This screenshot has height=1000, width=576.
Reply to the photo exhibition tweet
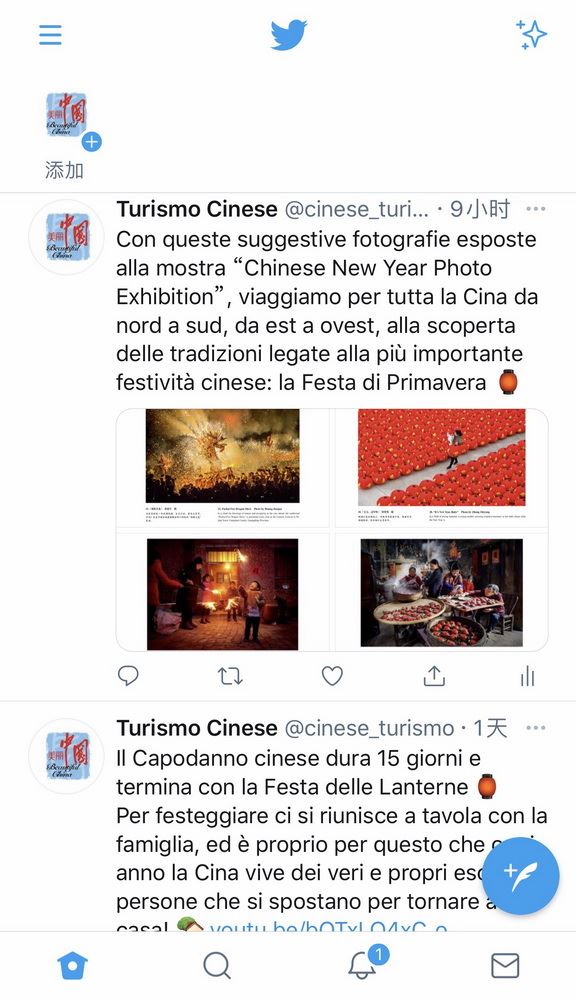point(128,675)
